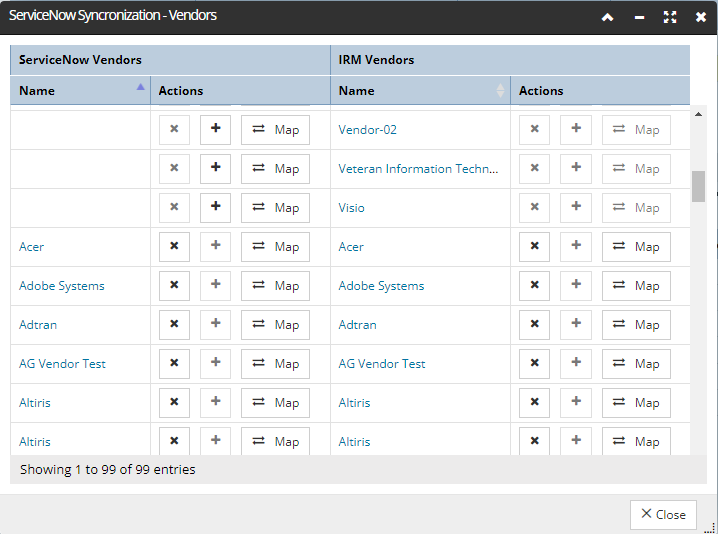The height and width of the screenshot is (534, 719).
Task: Sort ServiceNow vendors by Name column arrow
Action: pyautogui.click(x=140, y=87)
